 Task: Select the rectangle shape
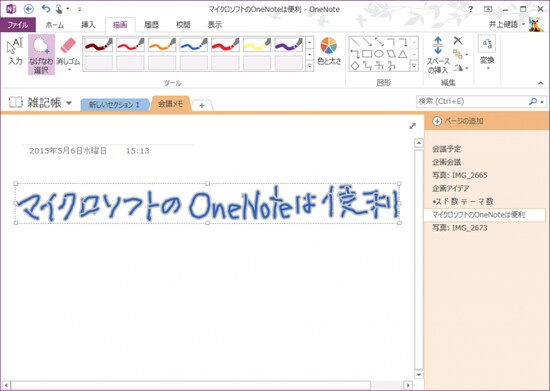[367, 54]
